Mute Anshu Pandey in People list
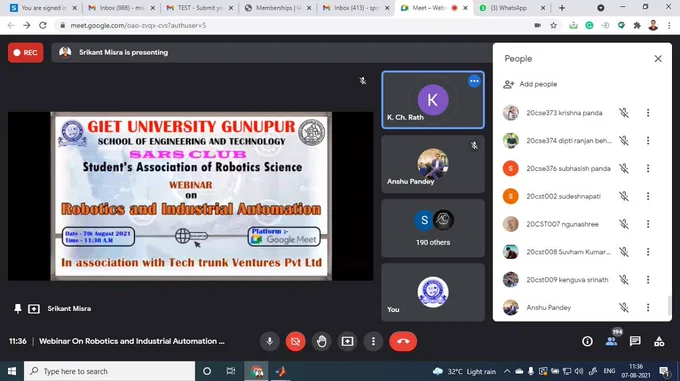The width and height of the screenshot is (680, 381). tap(624, 307)
